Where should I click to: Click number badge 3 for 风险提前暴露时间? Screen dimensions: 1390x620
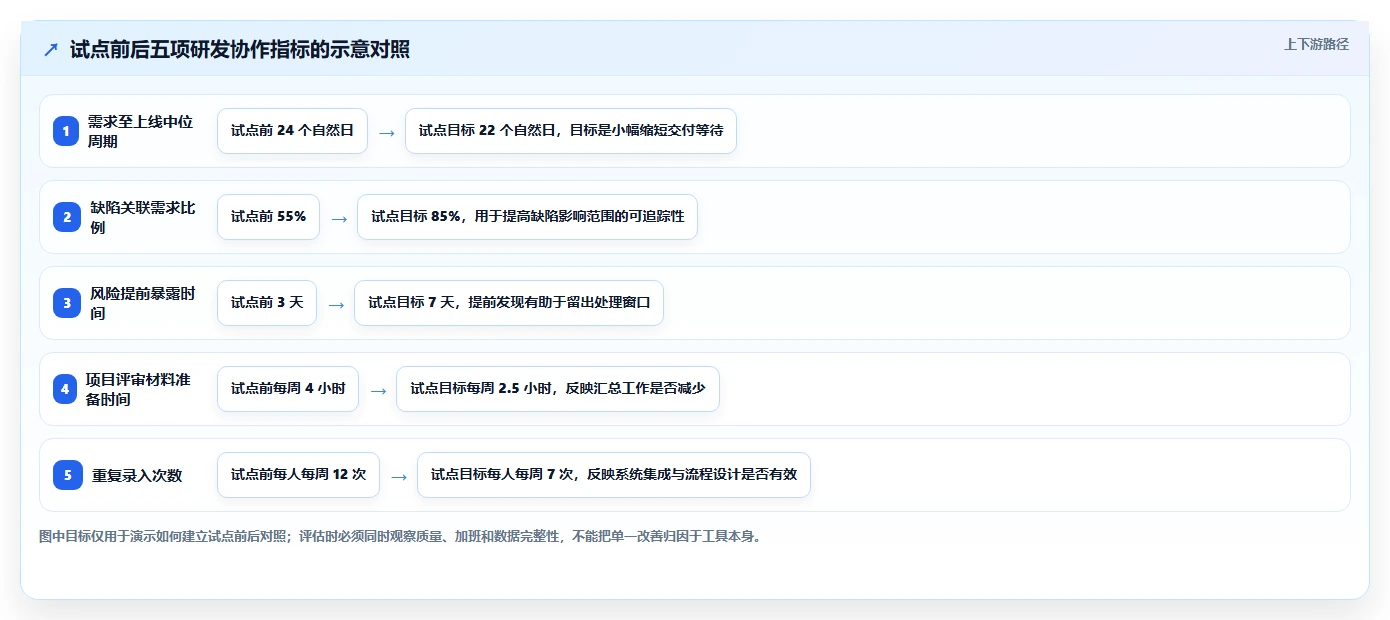[x=66, y=303]
